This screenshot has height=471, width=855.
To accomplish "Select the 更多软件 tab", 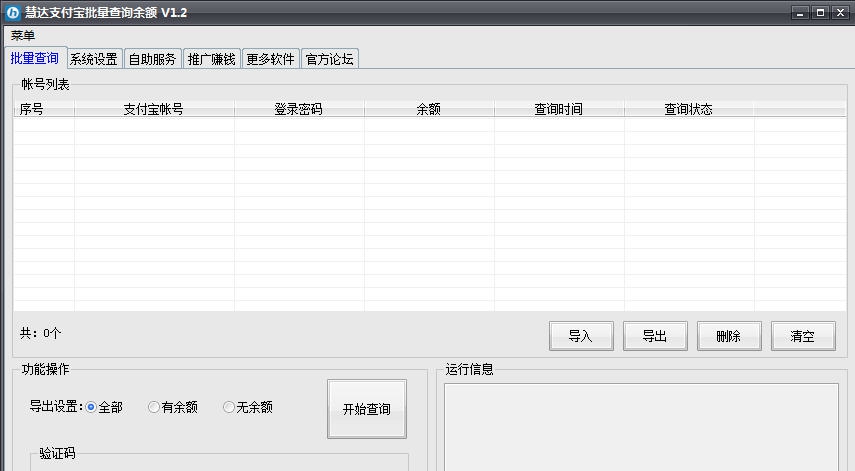I will point(270,59).
